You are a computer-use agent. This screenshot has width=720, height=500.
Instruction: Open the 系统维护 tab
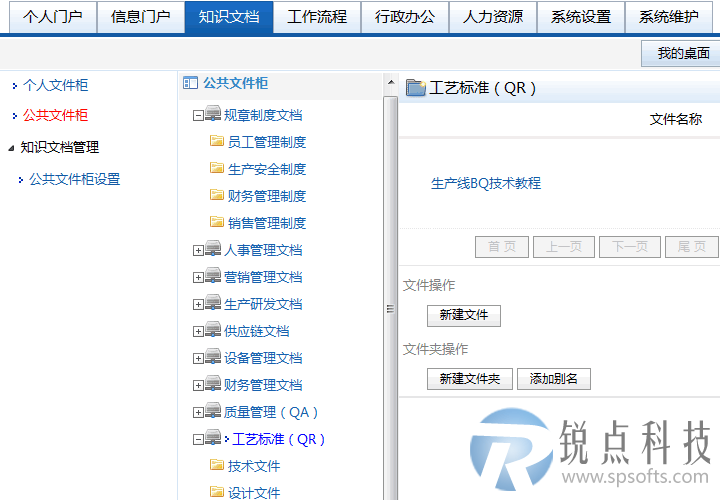pos(669,17)
